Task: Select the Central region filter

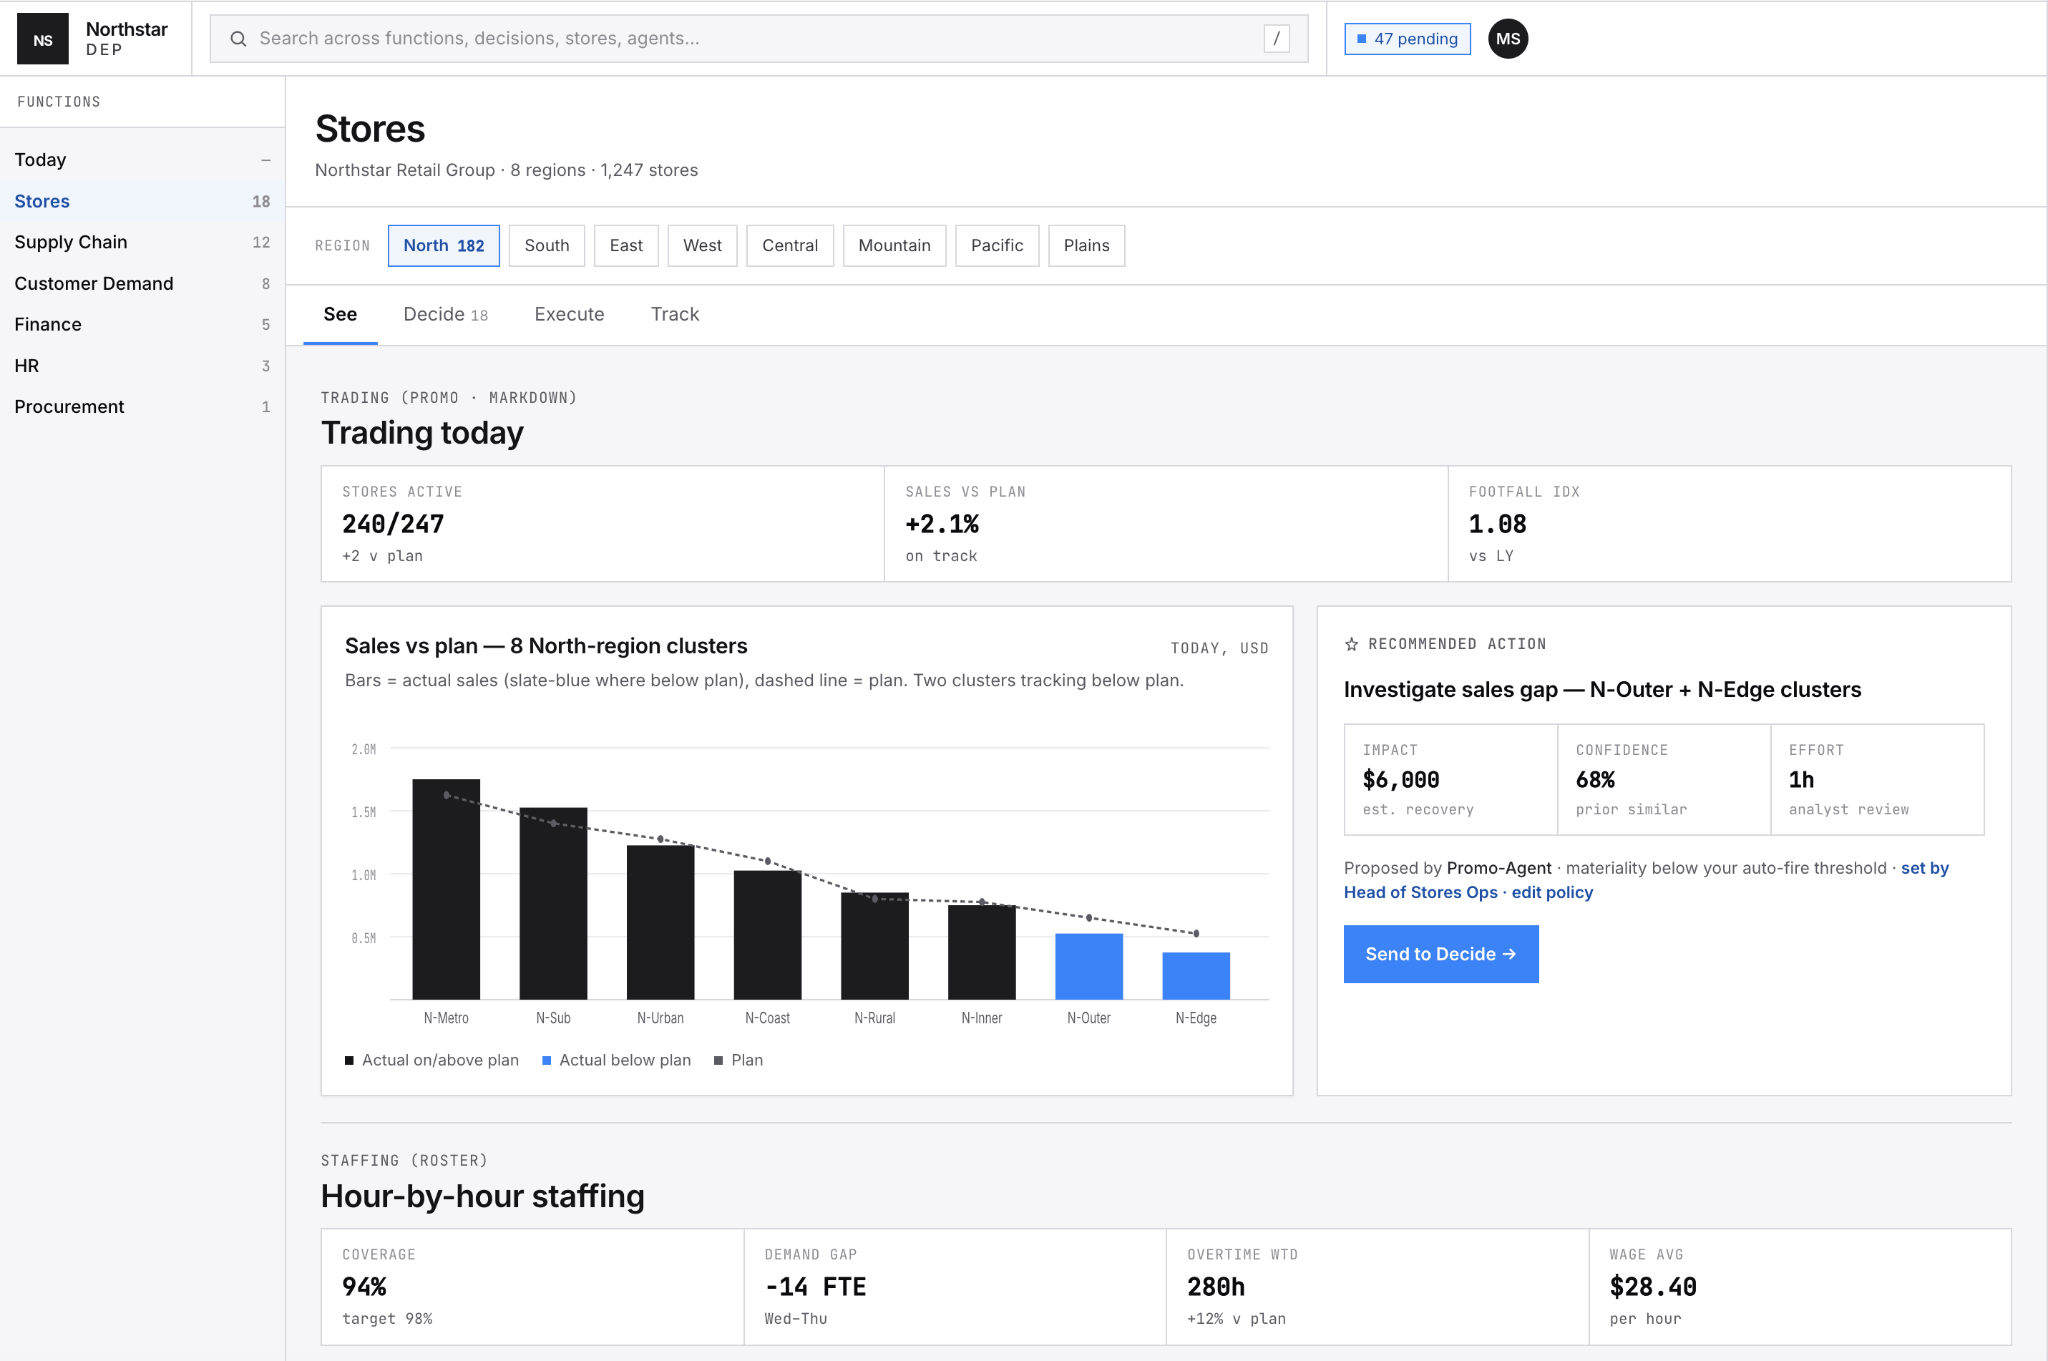Action: point(790,246)
